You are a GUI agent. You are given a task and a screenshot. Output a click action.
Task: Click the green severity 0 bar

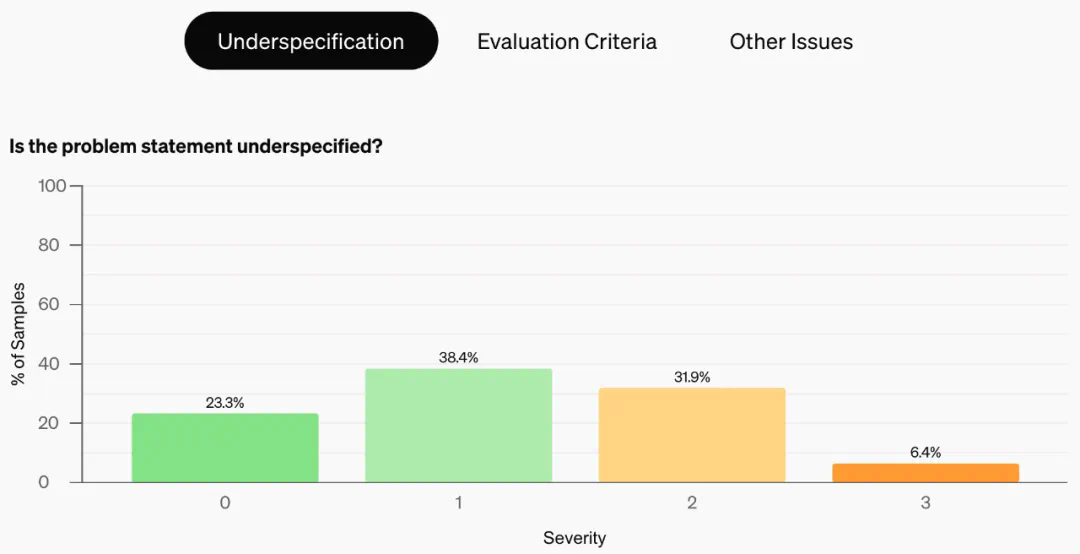click(x=225, y=448)
